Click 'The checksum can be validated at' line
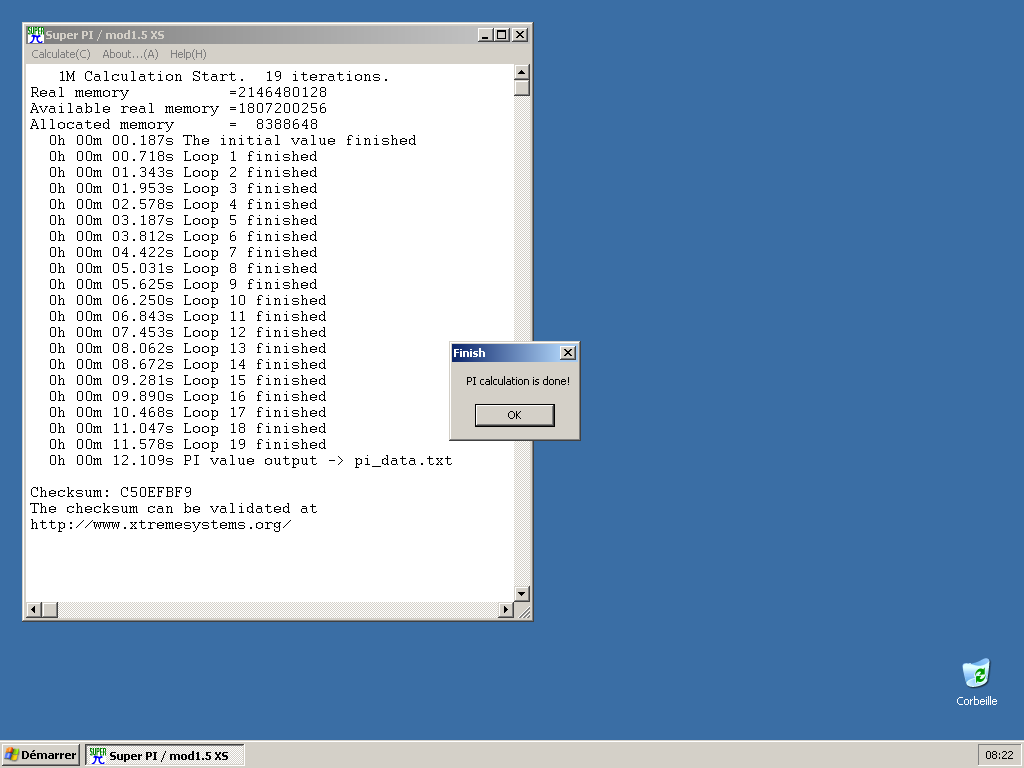 click(x=174, y=509)
